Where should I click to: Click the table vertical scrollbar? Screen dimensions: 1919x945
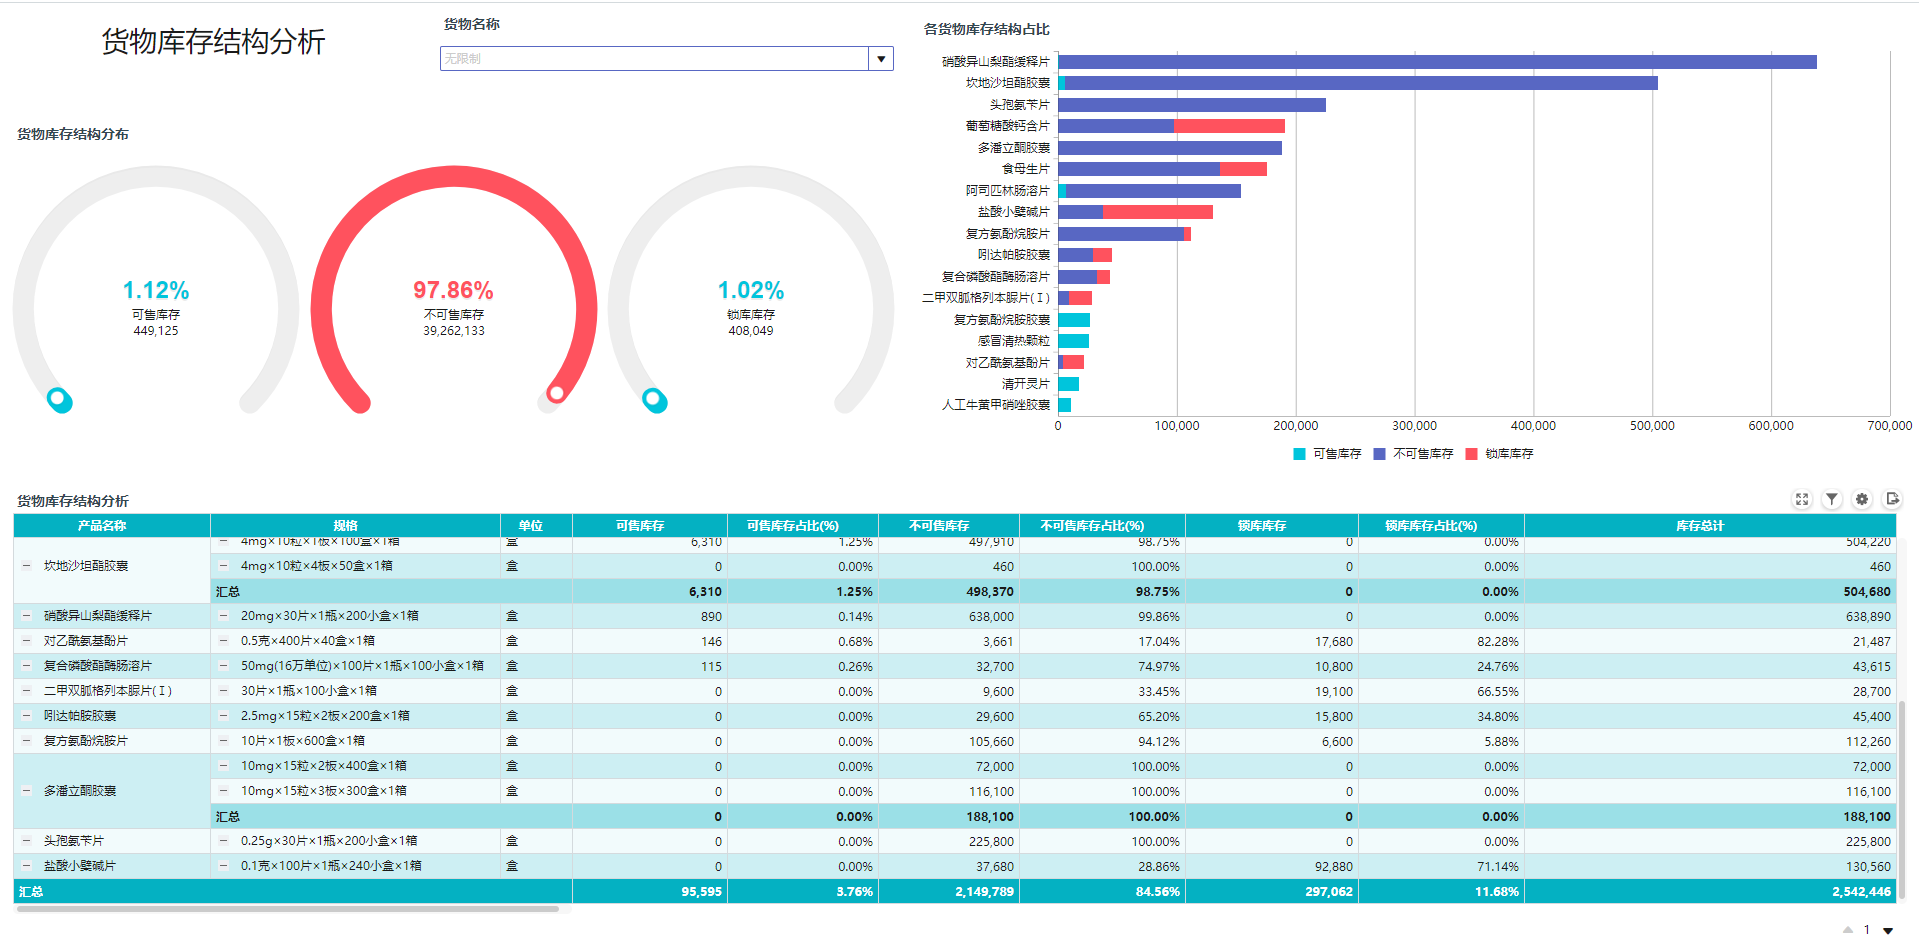pyautogui.click(x=1902, y=800)
